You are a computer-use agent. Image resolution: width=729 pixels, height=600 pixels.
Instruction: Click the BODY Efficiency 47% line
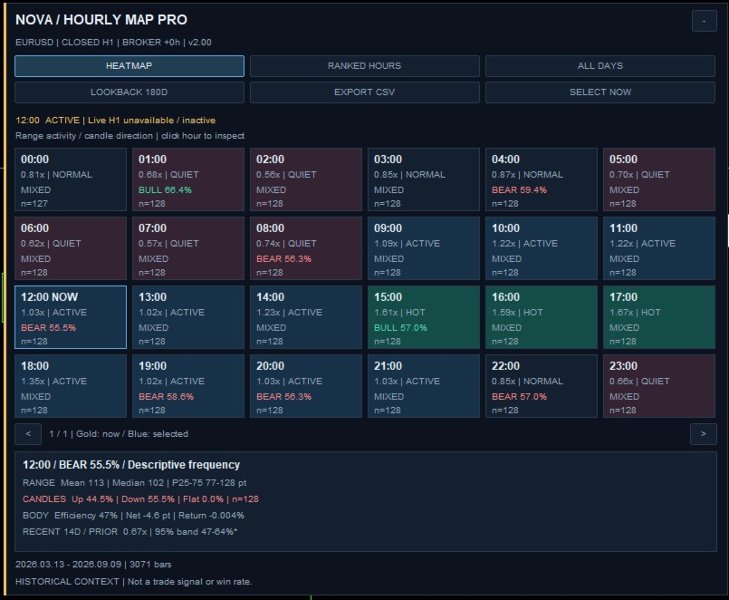133,515
